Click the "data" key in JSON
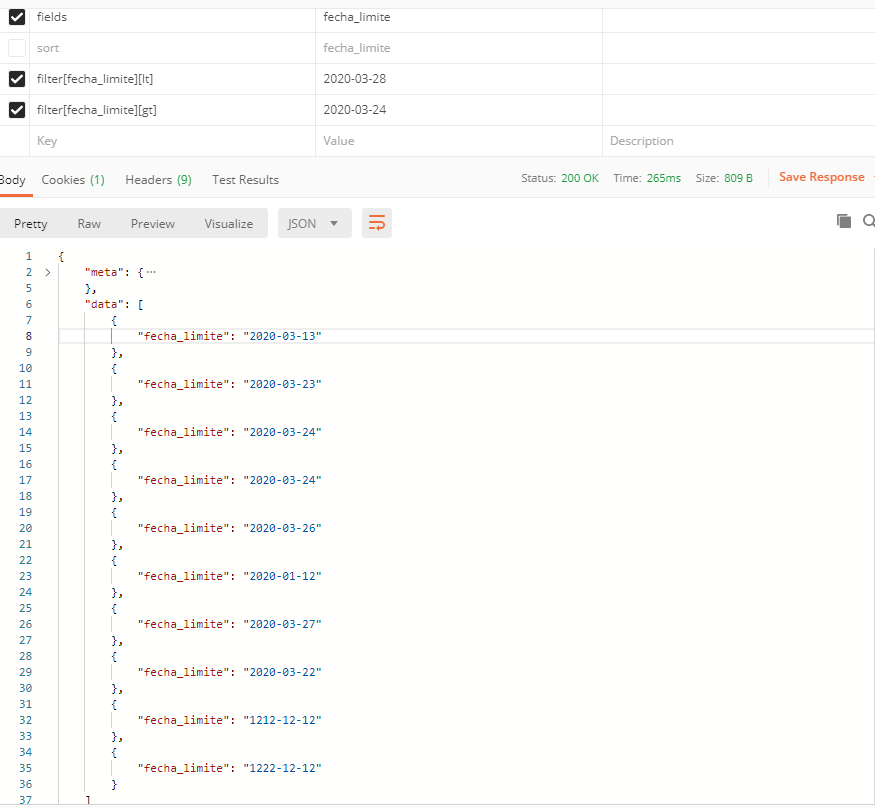Image resolution: width=875 pixels, height=808 pixels. pos(104,304)
